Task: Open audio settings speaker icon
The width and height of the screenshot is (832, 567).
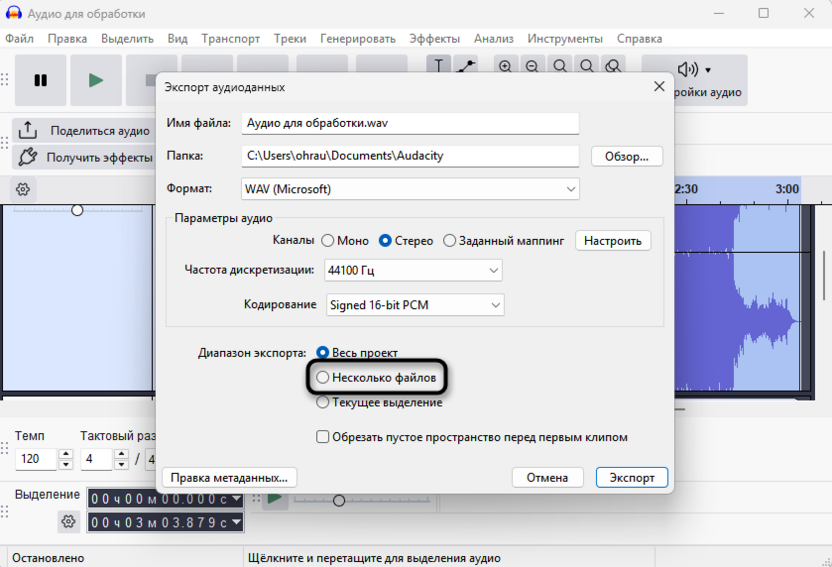Action: [688, 69]
